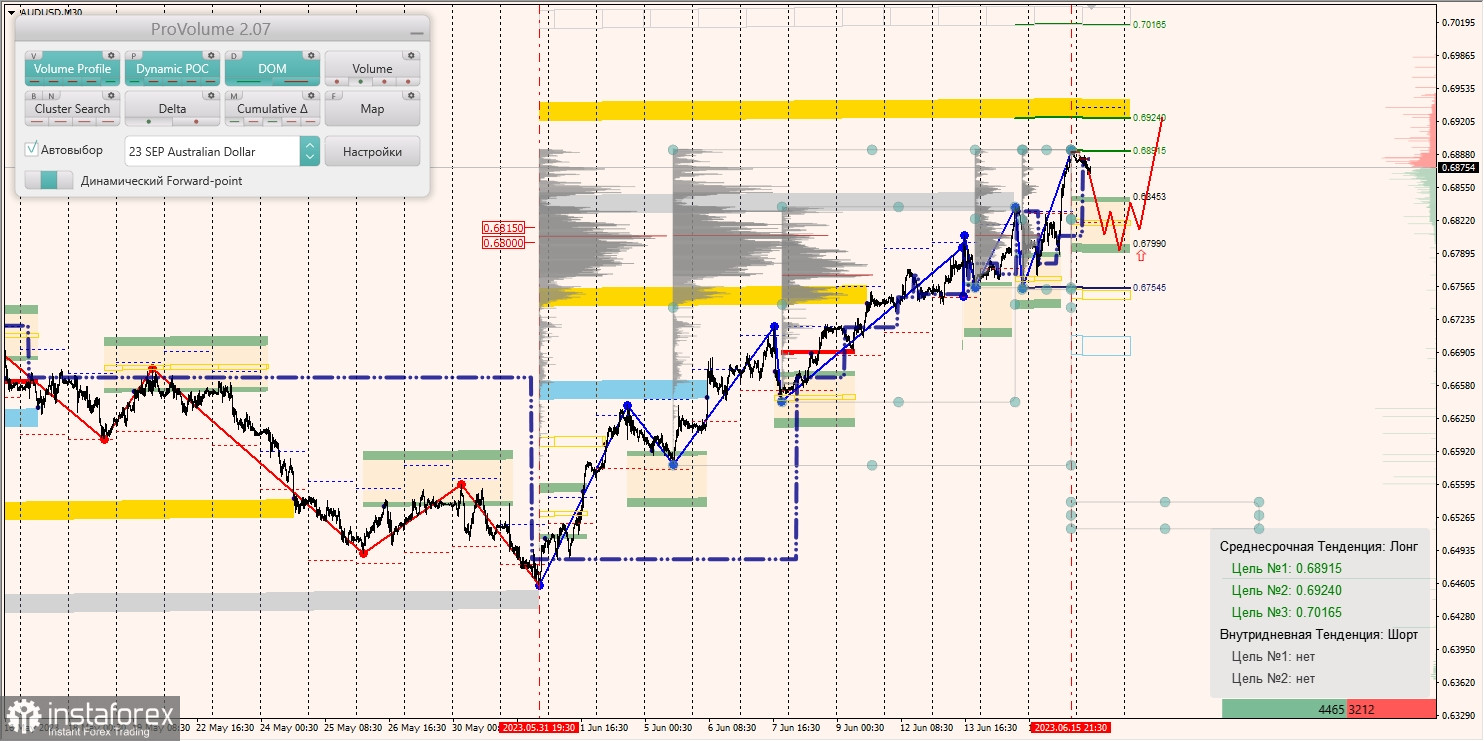Image resolution: width=1484 pixels, height=741 pixels.
Task: Click the green 4465 volume bar
Action: (x=1284, y=709)
